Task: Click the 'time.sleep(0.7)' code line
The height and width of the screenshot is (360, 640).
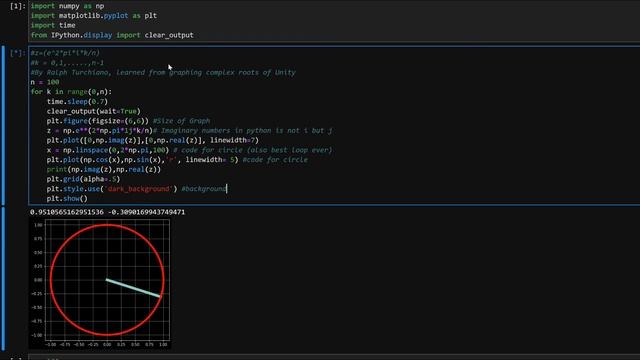Action: tap(77, 101)
